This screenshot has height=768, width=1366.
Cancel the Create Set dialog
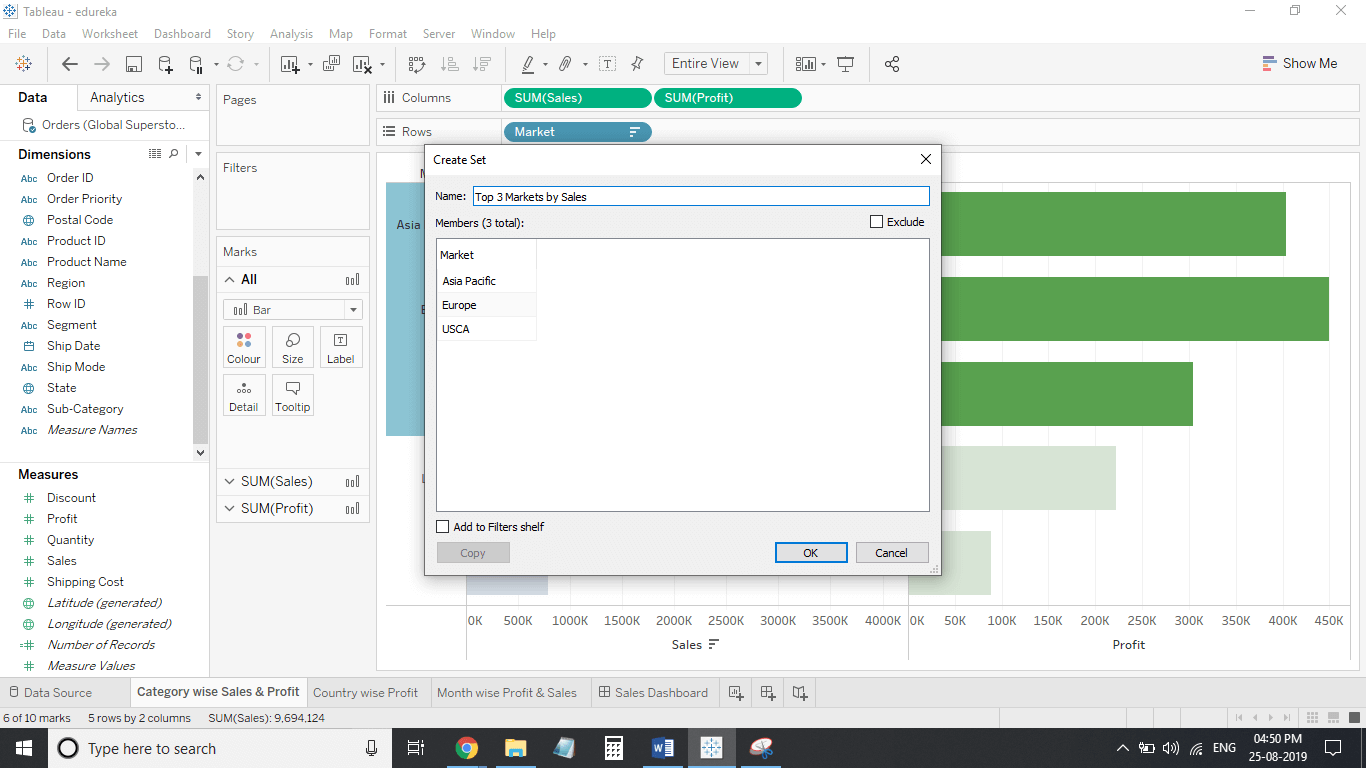click(891, 552)
